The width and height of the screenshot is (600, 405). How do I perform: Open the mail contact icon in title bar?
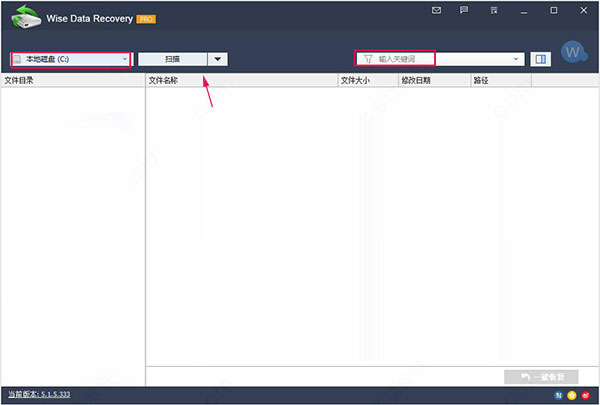point(436,10)
